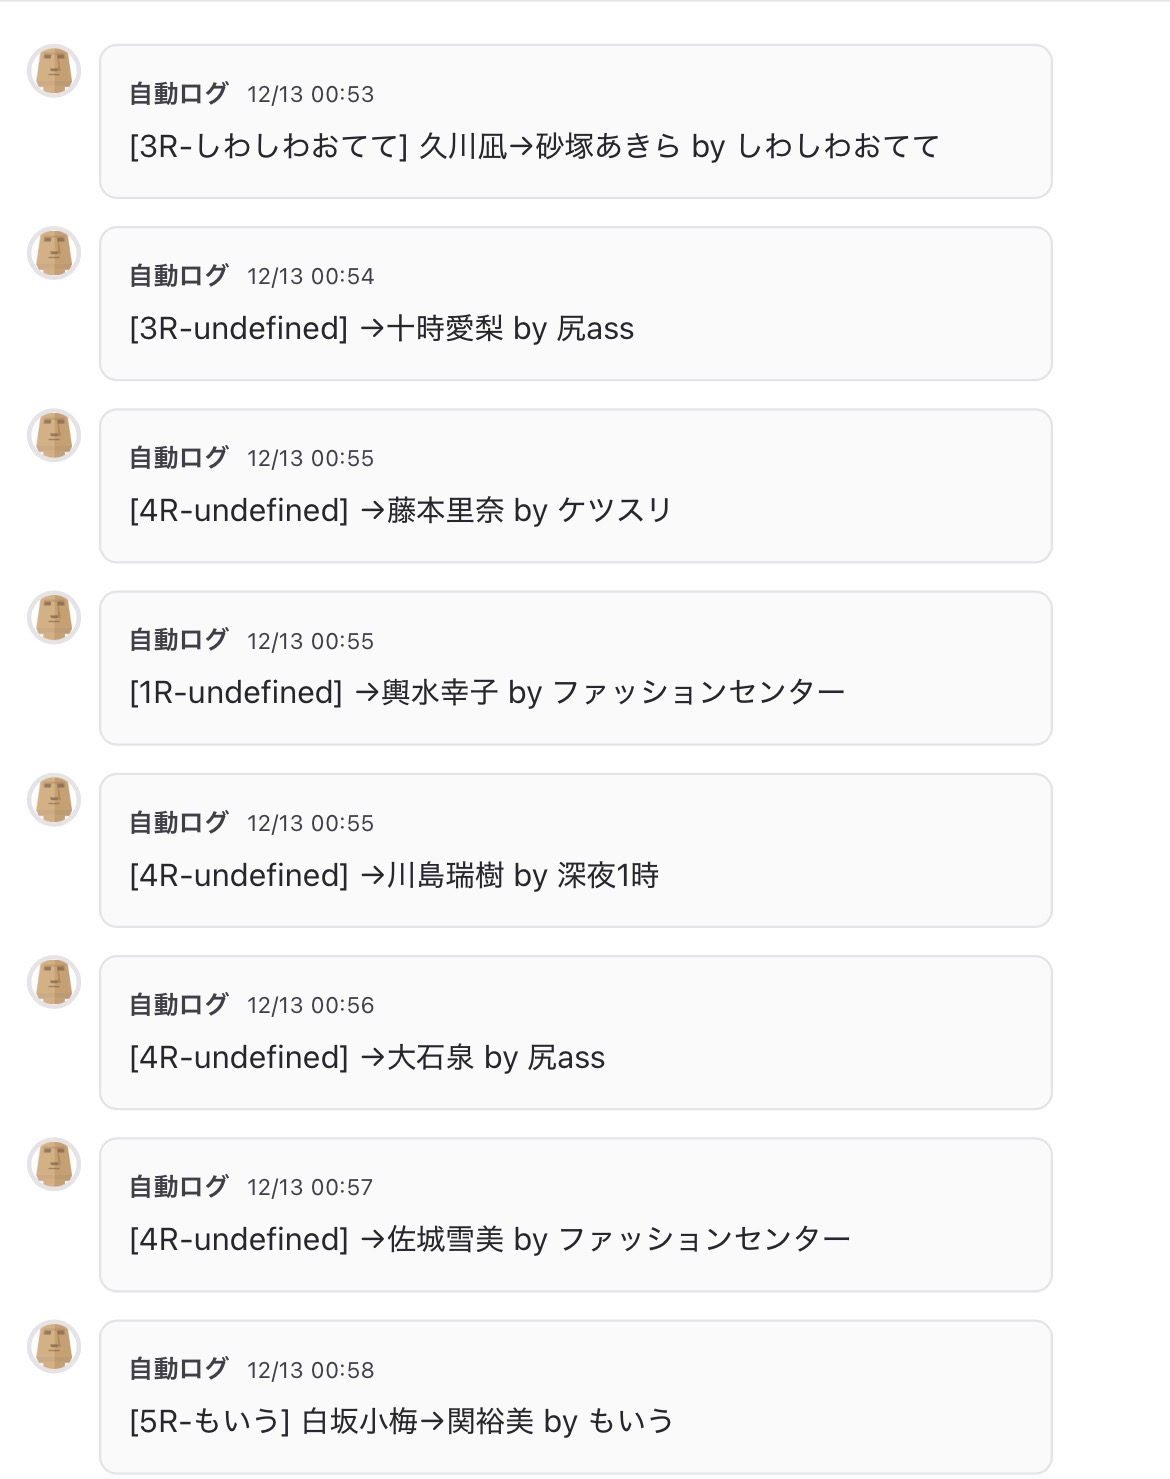Select sender name 自動ログ above the 川島瑞樹 message
Image resolution: width=1170 pixels, height=1479 pixels.
click(x=179, y=823)
